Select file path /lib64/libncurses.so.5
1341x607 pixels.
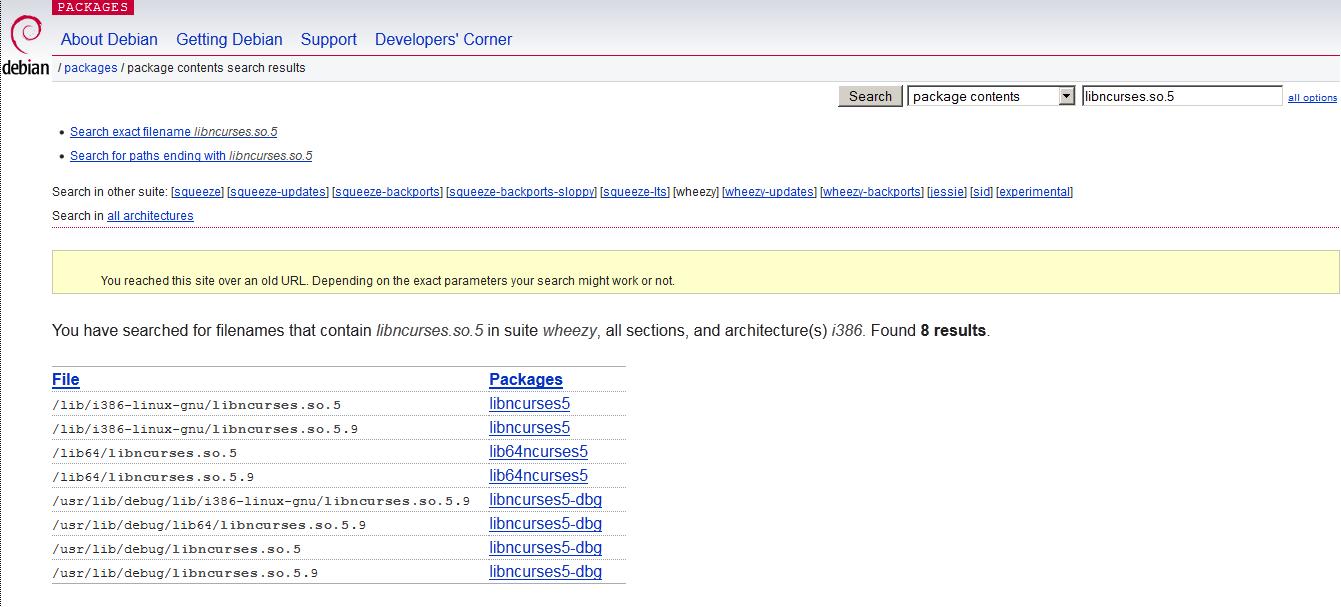(x=145, y=453)
